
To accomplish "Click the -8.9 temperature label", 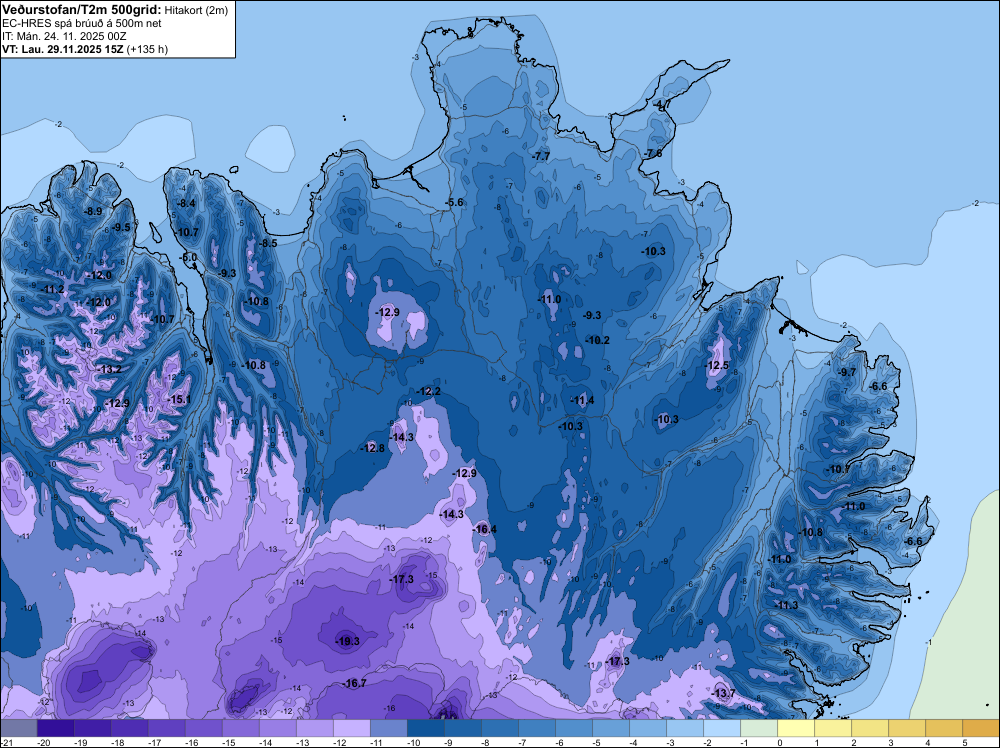I will point(93,211).
